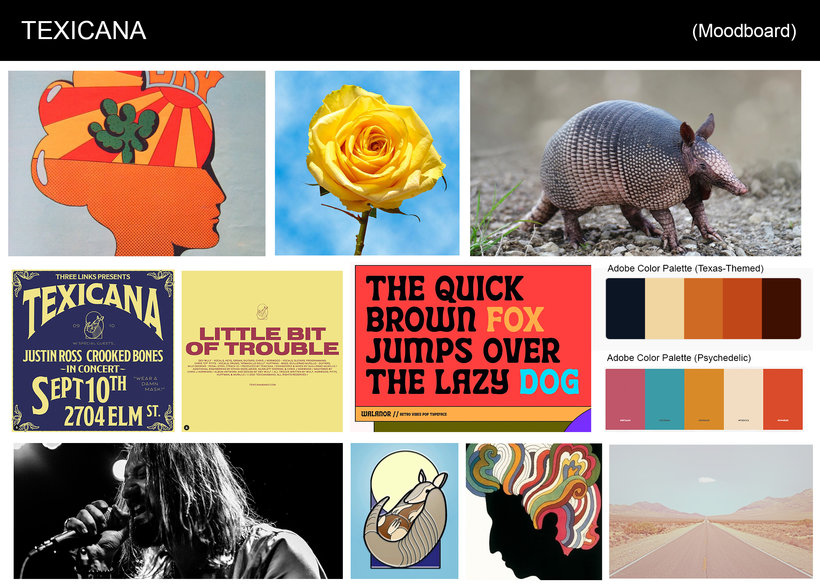Pick the dark navy Texas swatch

[x=625, y=308]
